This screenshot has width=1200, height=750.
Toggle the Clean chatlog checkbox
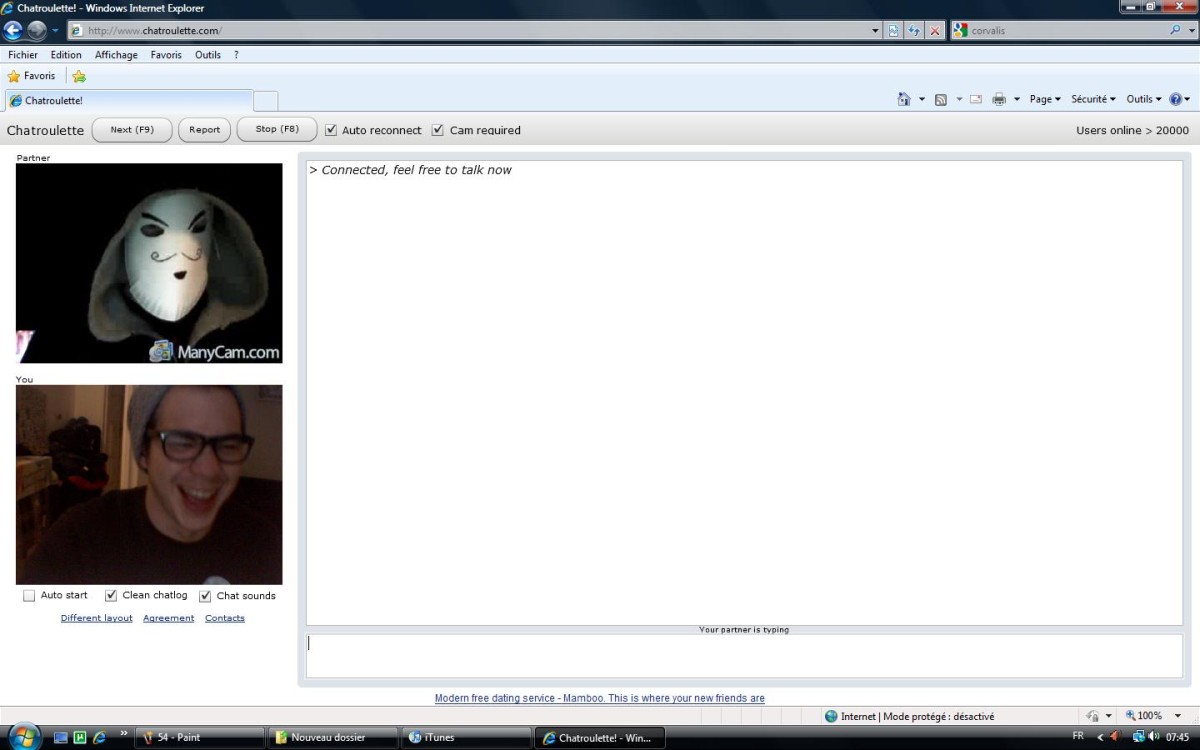coord(111,595)
